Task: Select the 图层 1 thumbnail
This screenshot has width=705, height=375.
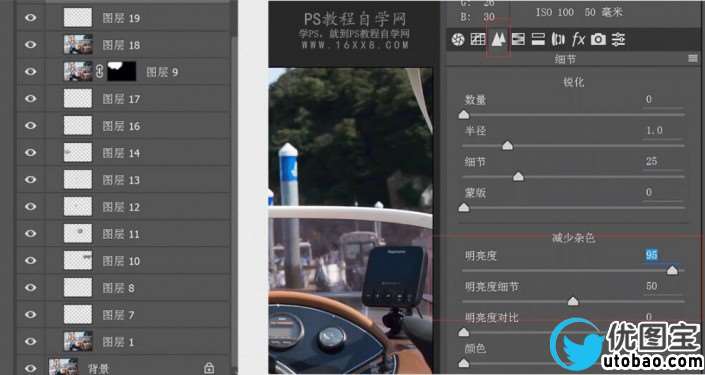Action: pyautogui.click(x=78, y=341)
